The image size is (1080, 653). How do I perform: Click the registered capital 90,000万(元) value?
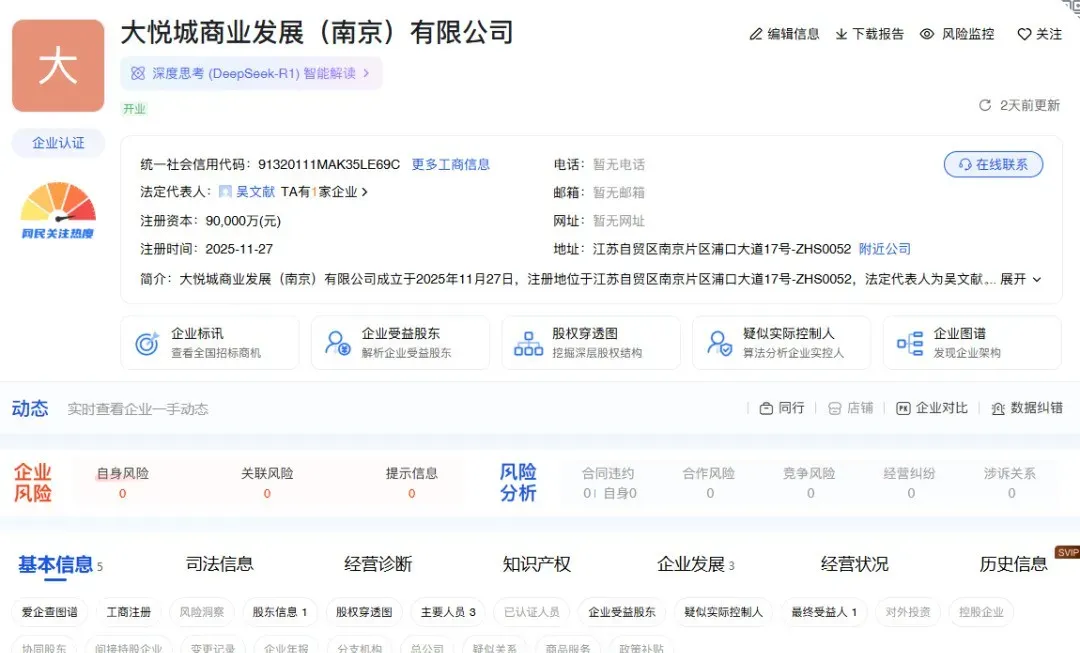243,220
